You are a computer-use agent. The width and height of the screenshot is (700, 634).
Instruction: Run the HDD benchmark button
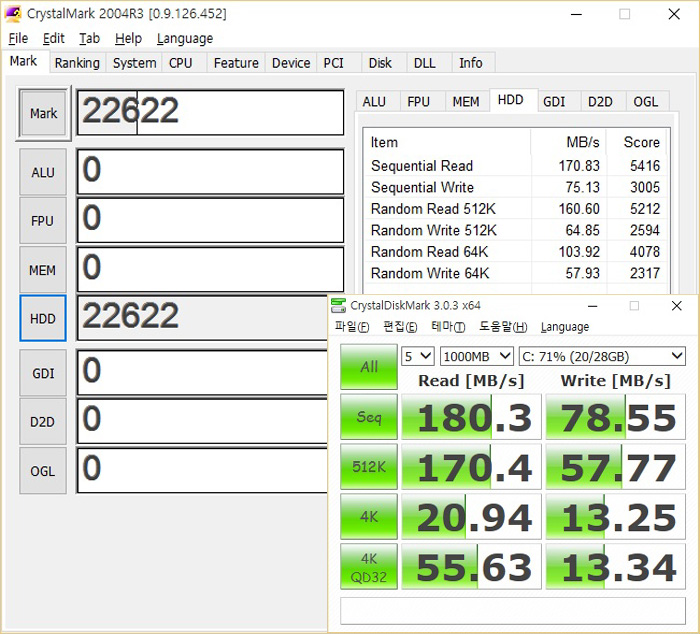[x=43, y=318]
